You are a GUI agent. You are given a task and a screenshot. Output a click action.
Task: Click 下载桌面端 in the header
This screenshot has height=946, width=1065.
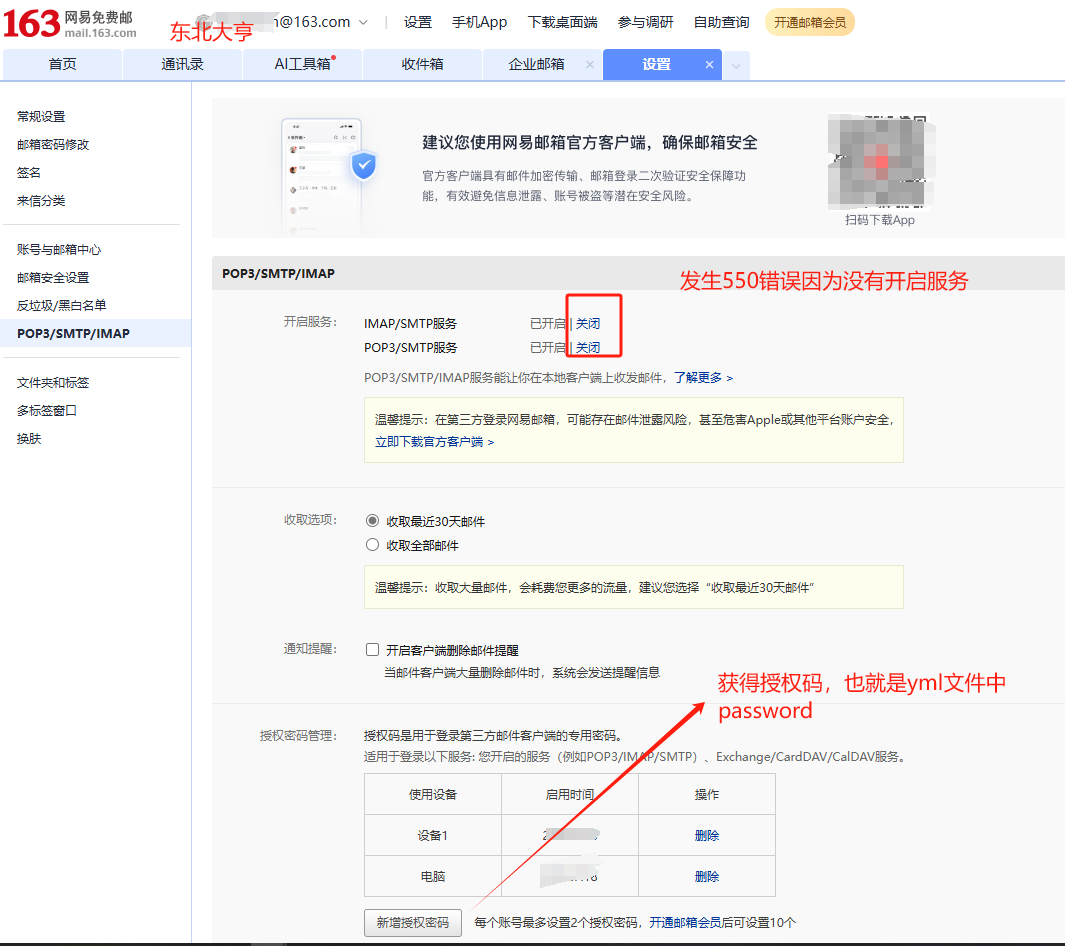click(562, 22)
